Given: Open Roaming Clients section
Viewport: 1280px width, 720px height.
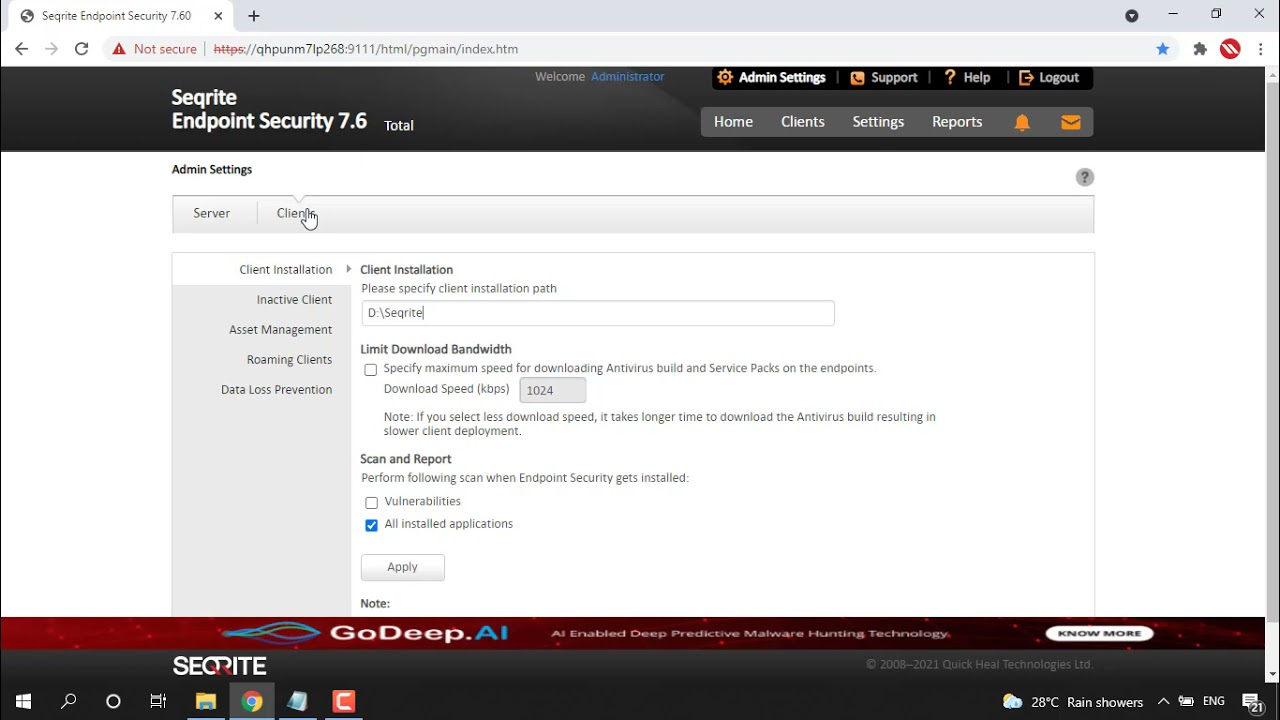Looking at the screenshot, I should (289, 360).
